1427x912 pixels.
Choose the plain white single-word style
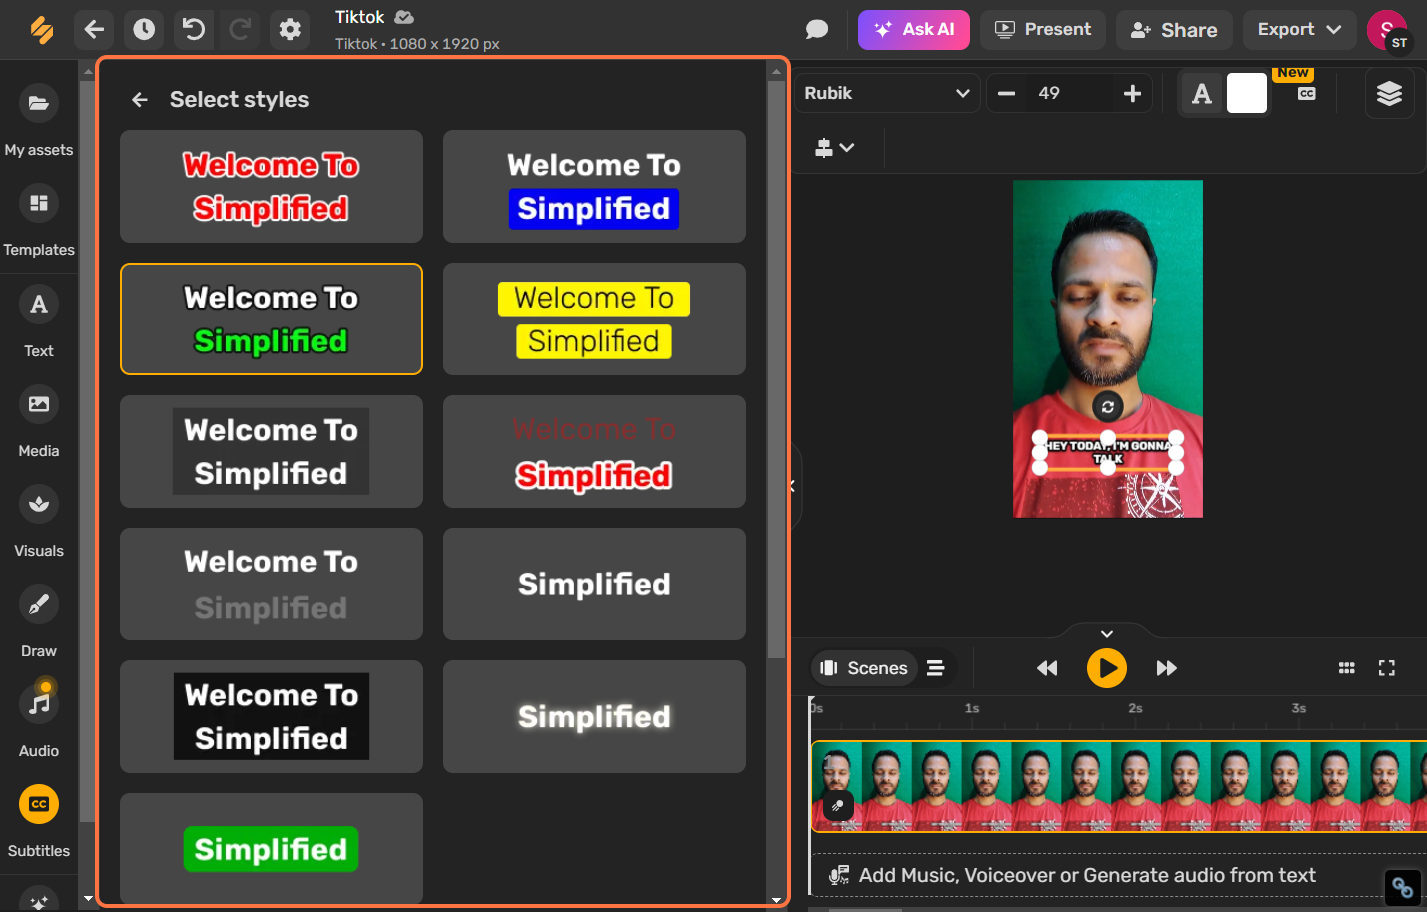[x=594, y=584]
